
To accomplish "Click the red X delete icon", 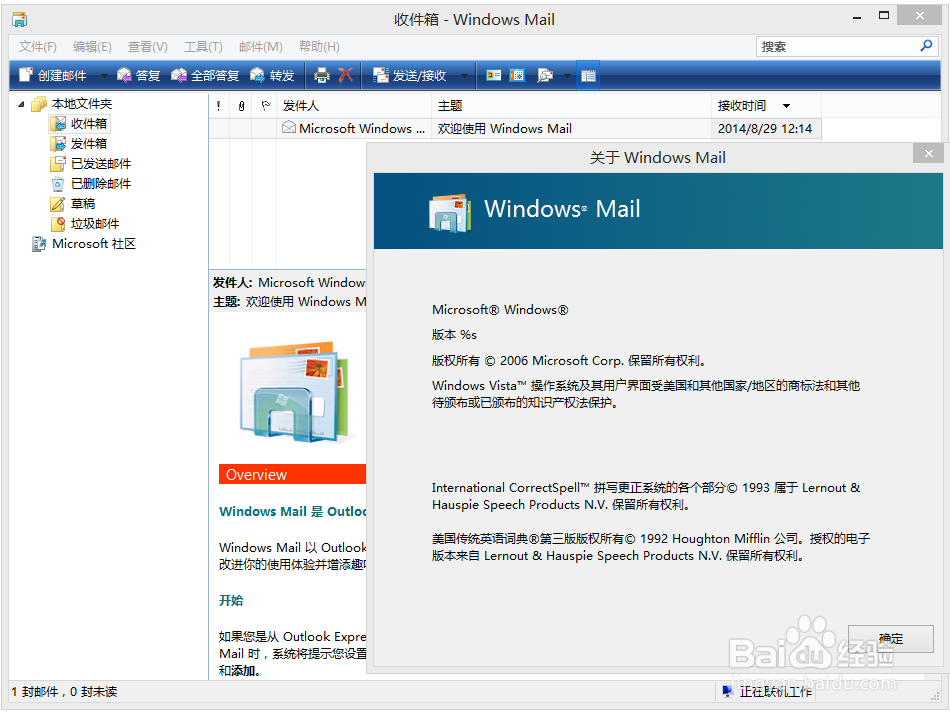I will [345, 75].
